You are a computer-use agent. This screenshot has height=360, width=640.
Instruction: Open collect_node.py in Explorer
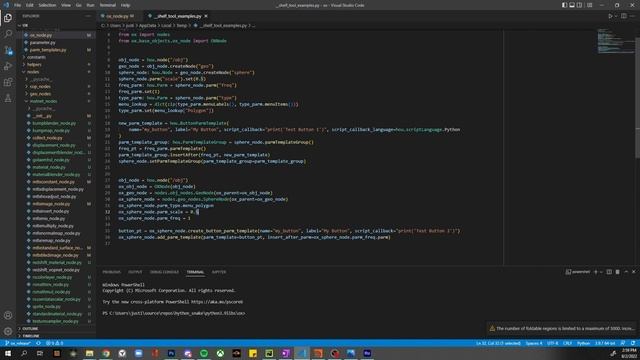pos(47,138)
